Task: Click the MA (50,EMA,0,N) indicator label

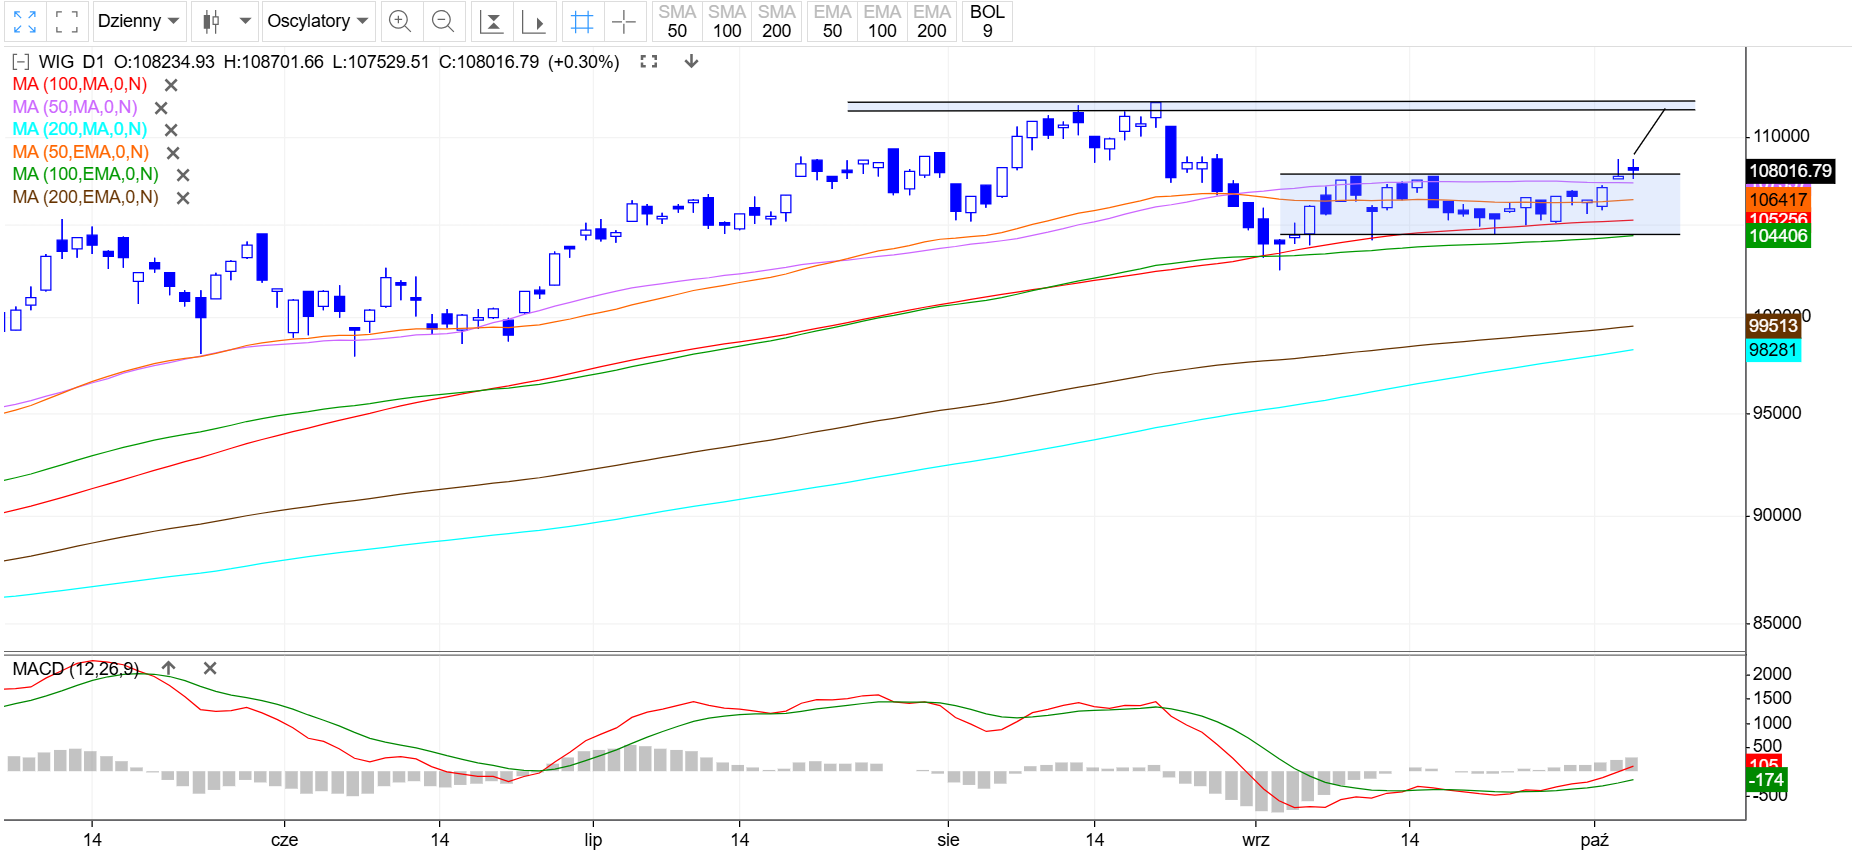Action: pyautogui.click(x=81, y=152)
